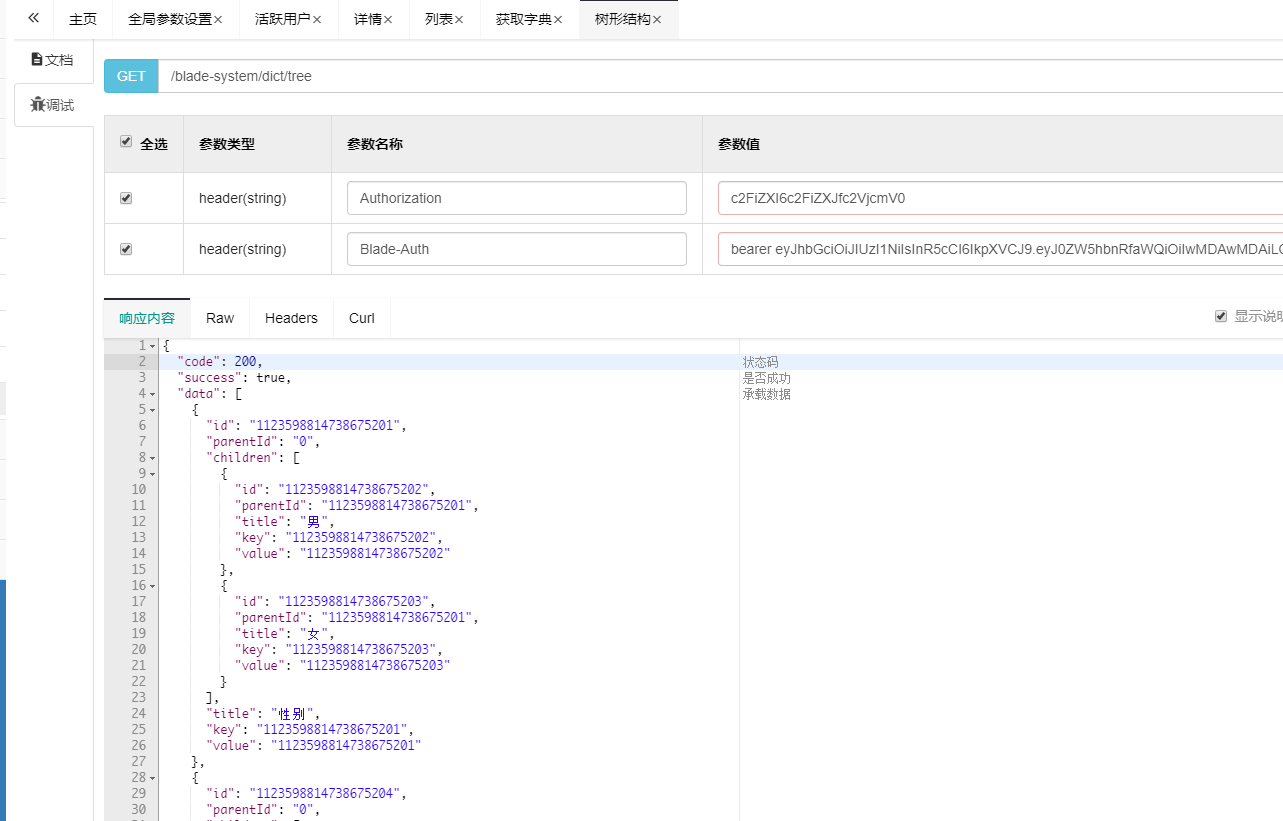This screenshot has height=821, width=1283.
Task: Close the 列表 tab
Action: click(459, 20)
